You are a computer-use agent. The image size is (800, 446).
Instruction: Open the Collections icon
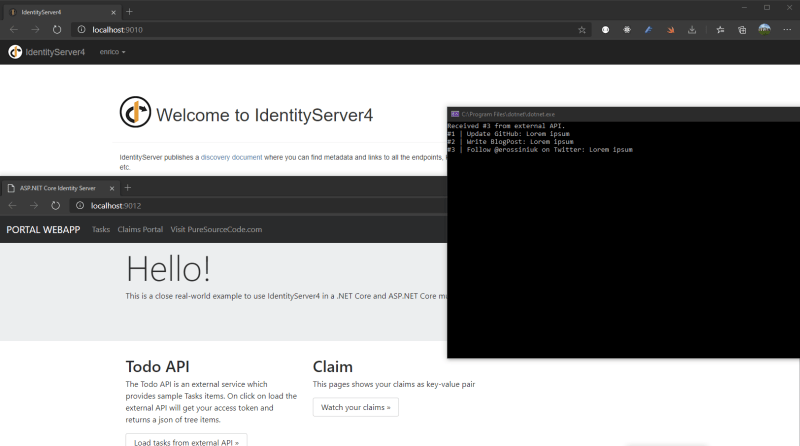pos(742,30)
